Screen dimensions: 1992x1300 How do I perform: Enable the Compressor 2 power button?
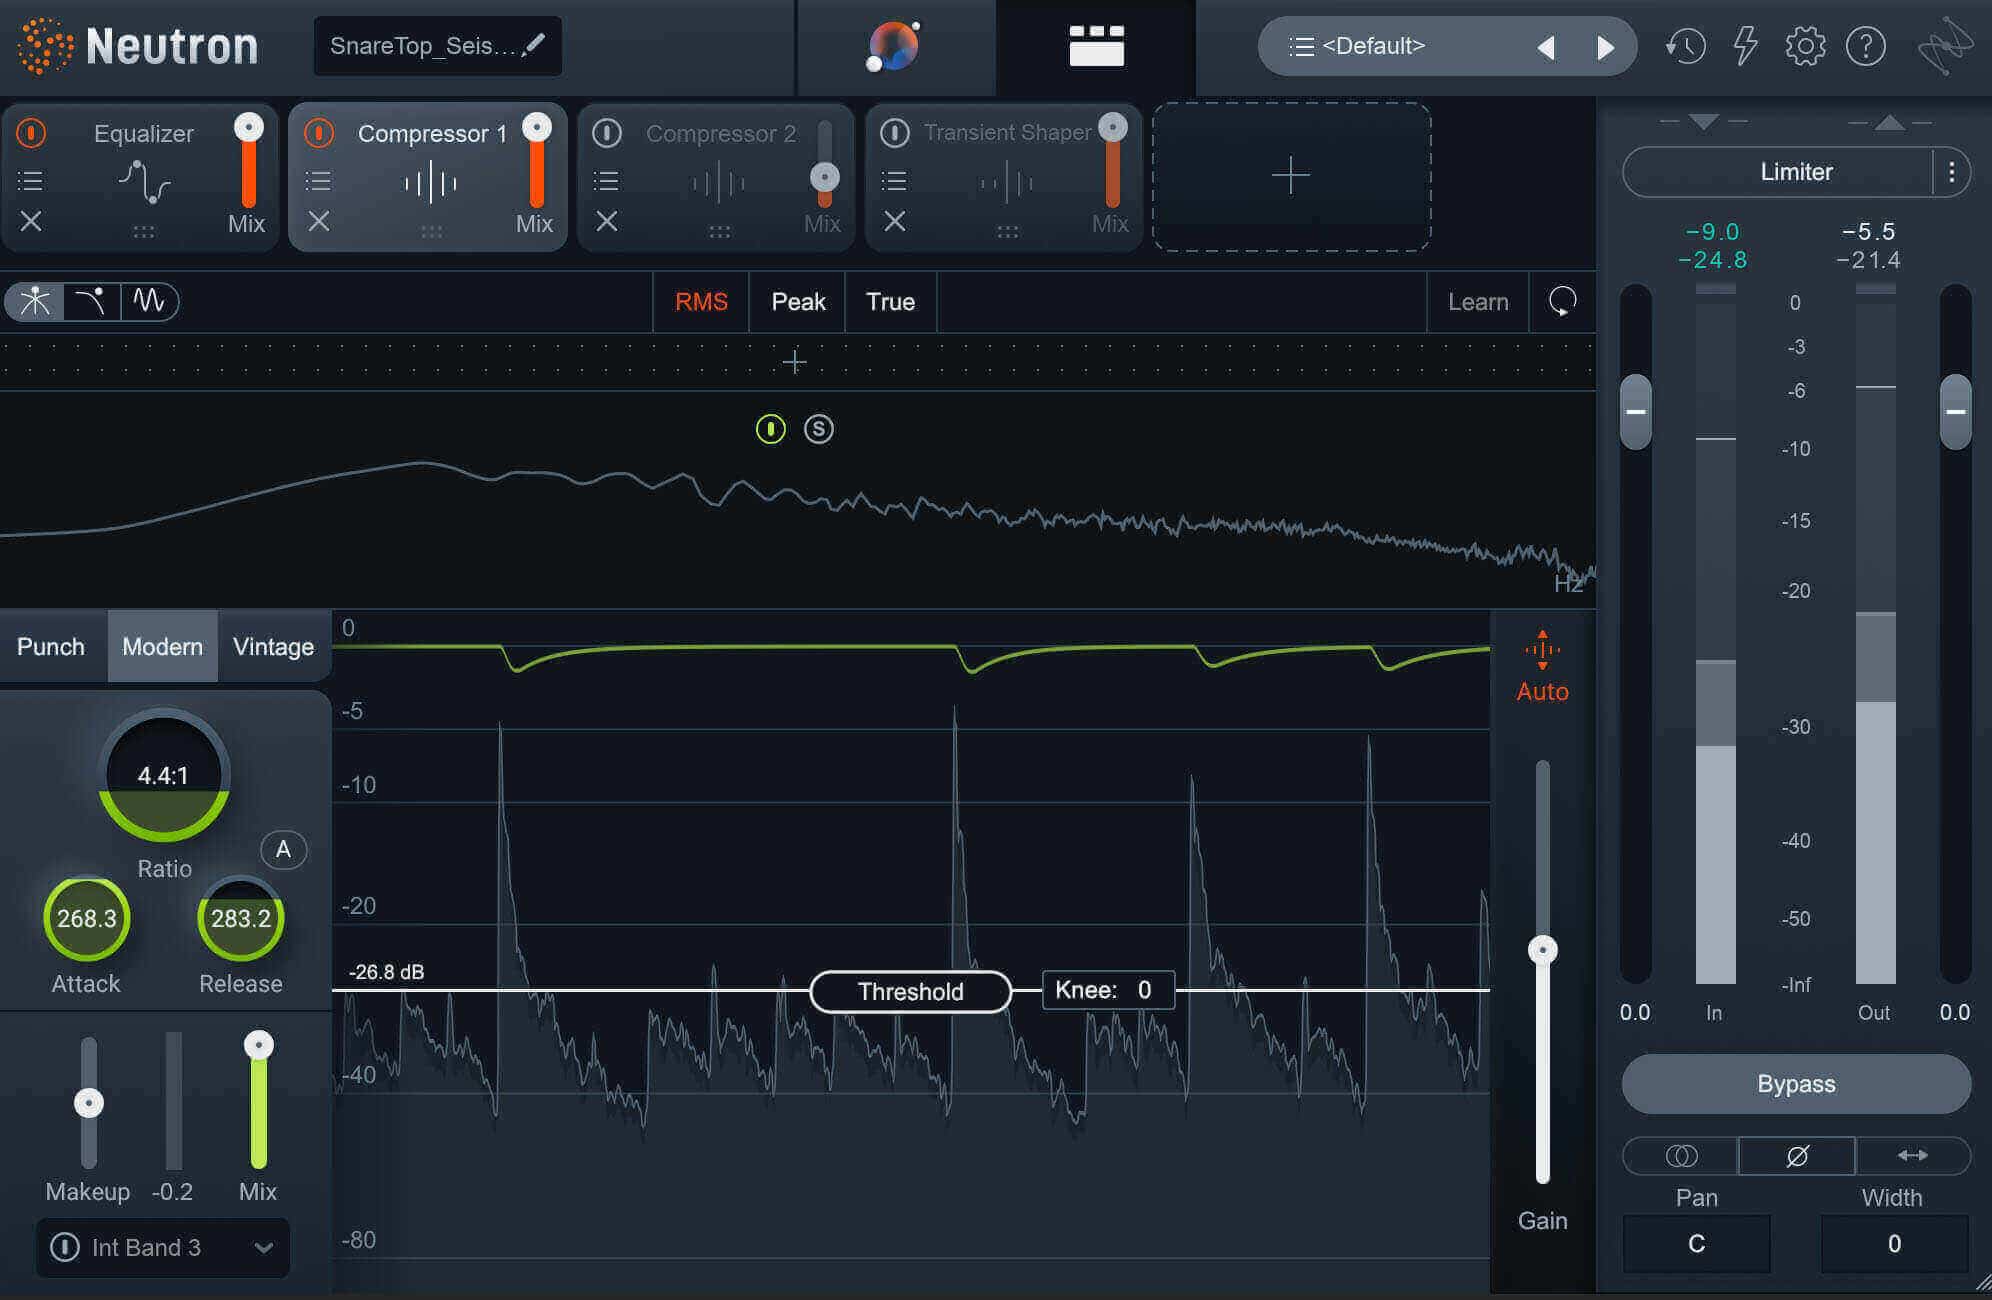click(607, 133)
